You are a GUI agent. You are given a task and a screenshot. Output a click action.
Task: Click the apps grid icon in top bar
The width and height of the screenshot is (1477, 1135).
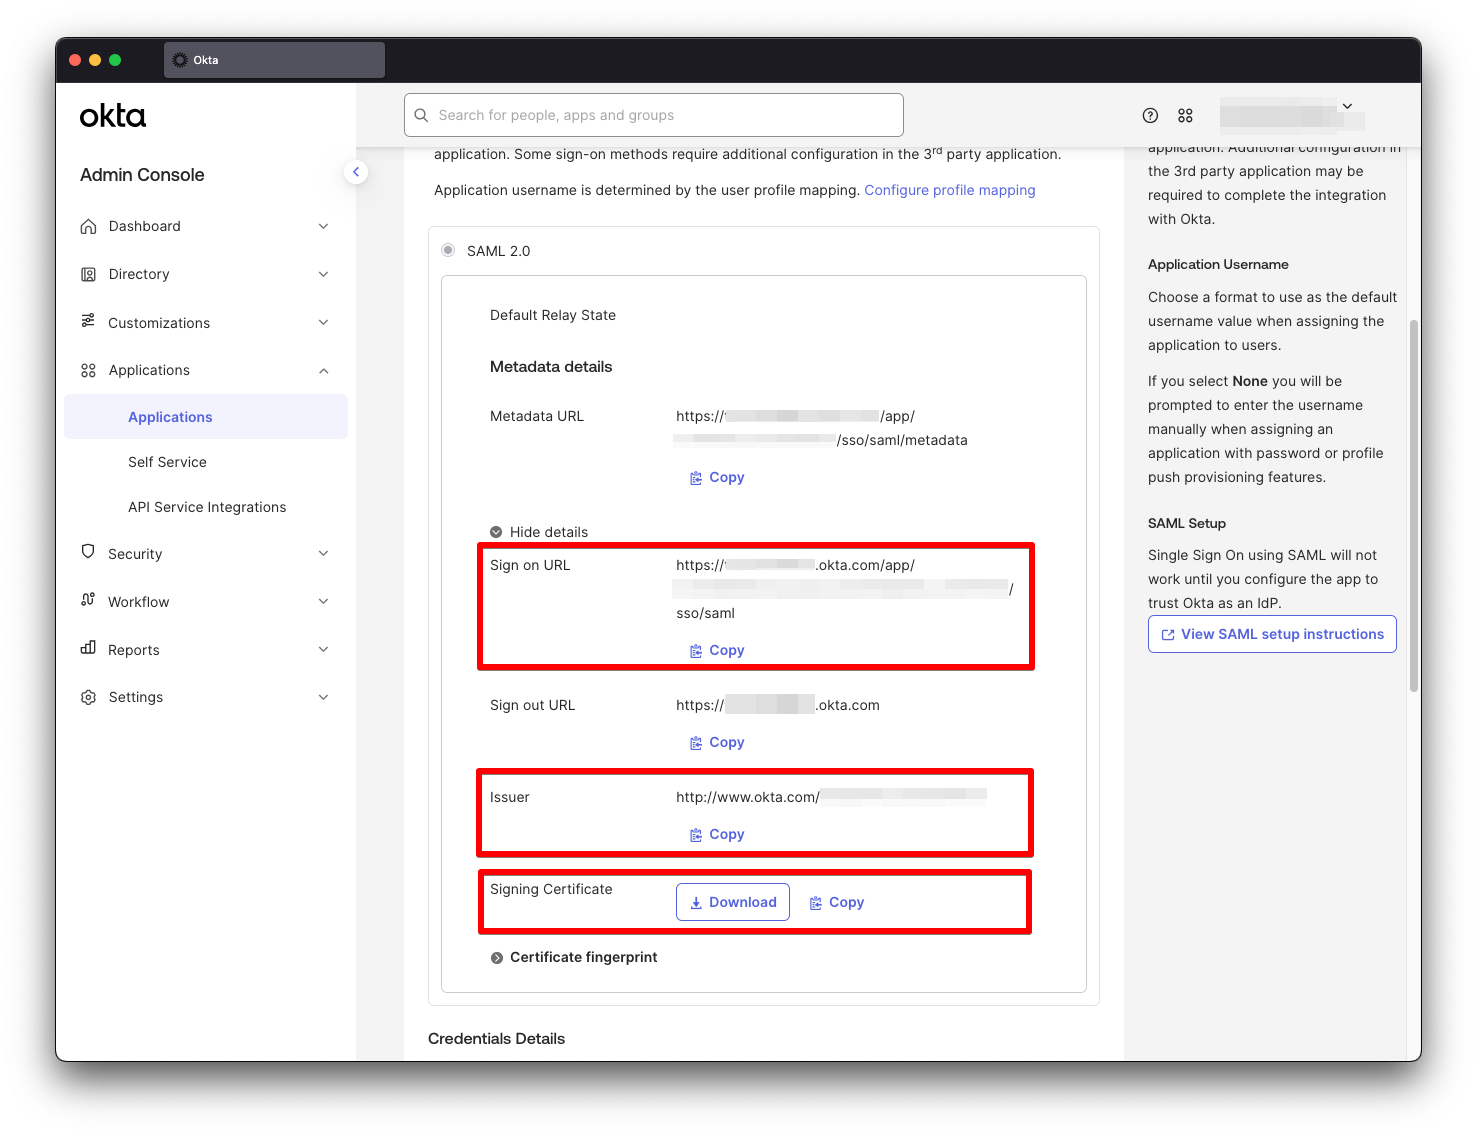pyautogui.click(x=1185, y=115)
